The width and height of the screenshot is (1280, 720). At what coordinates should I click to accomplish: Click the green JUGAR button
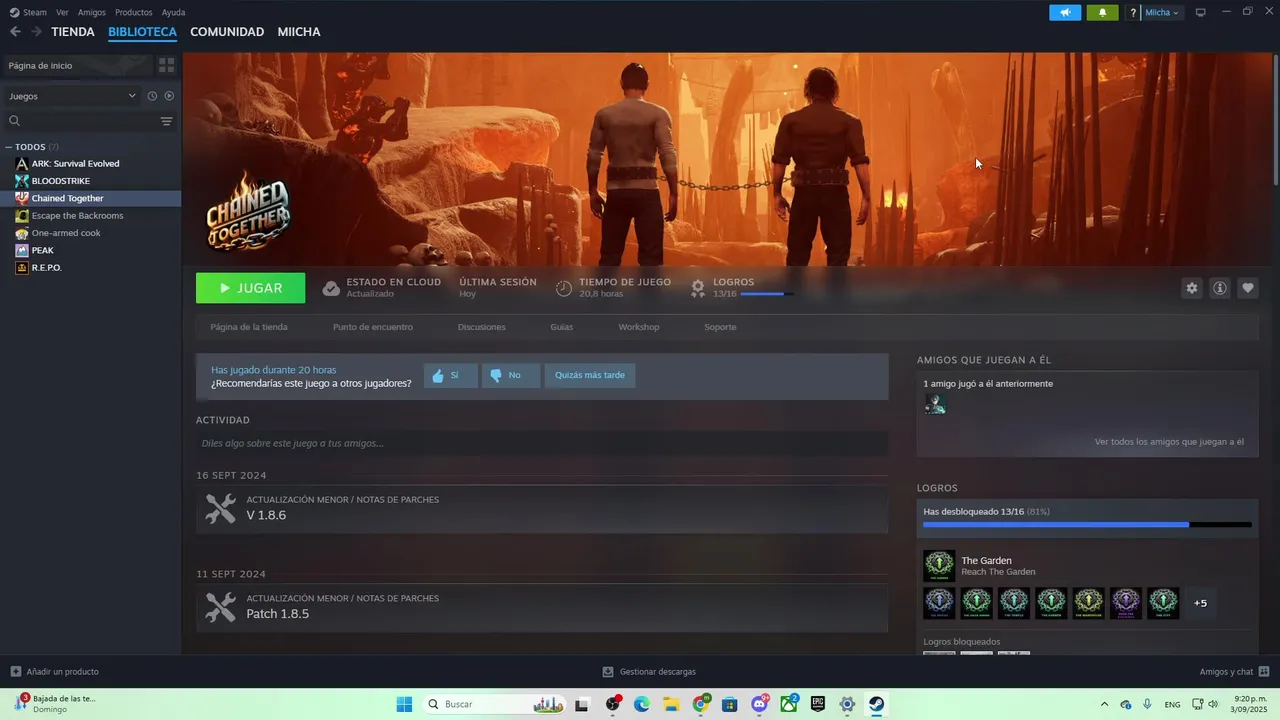pyautogui.click(x=251, y=288)
